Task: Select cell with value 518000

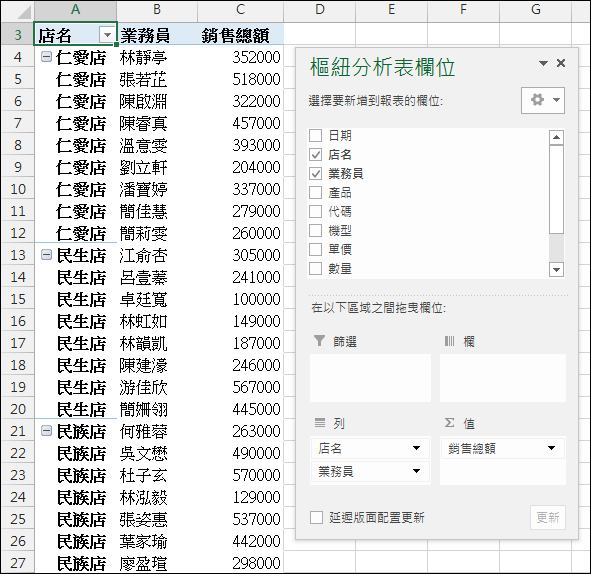Action: pos(240,79)
